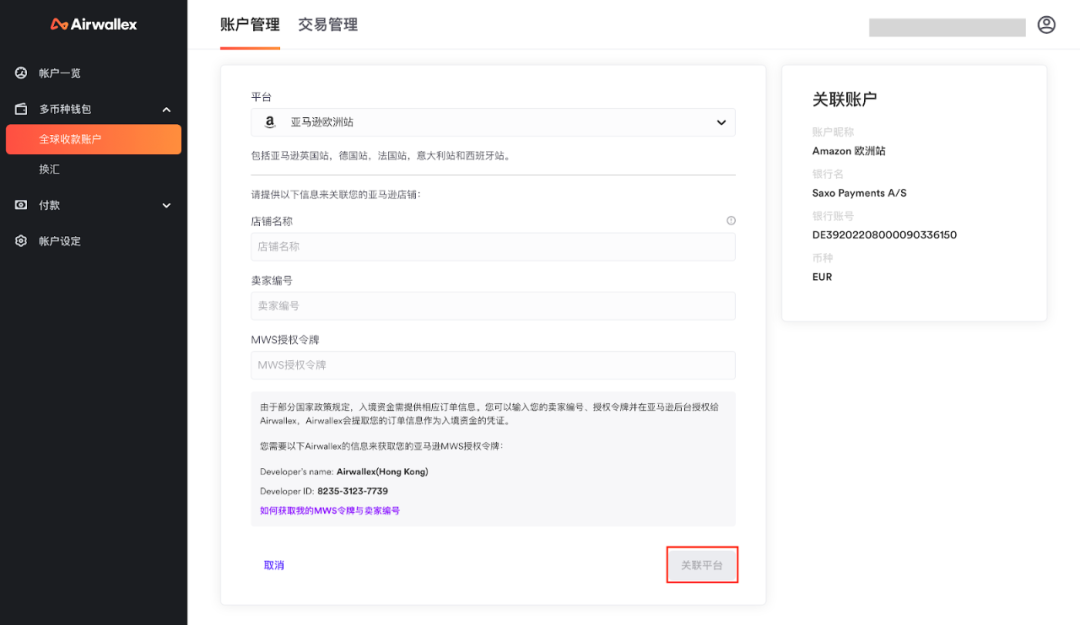Click the 取消 button
Image resolution: width=1080 pixels, height=625 pixels.
coord(274,564)
